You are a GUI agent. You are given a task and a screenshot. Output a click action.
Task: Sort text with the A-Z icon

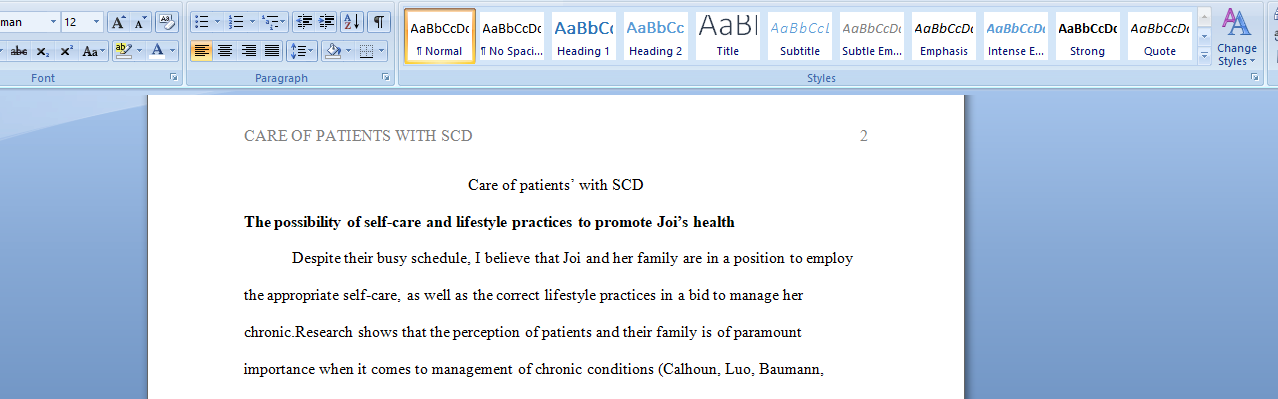[x=352, y=21]
